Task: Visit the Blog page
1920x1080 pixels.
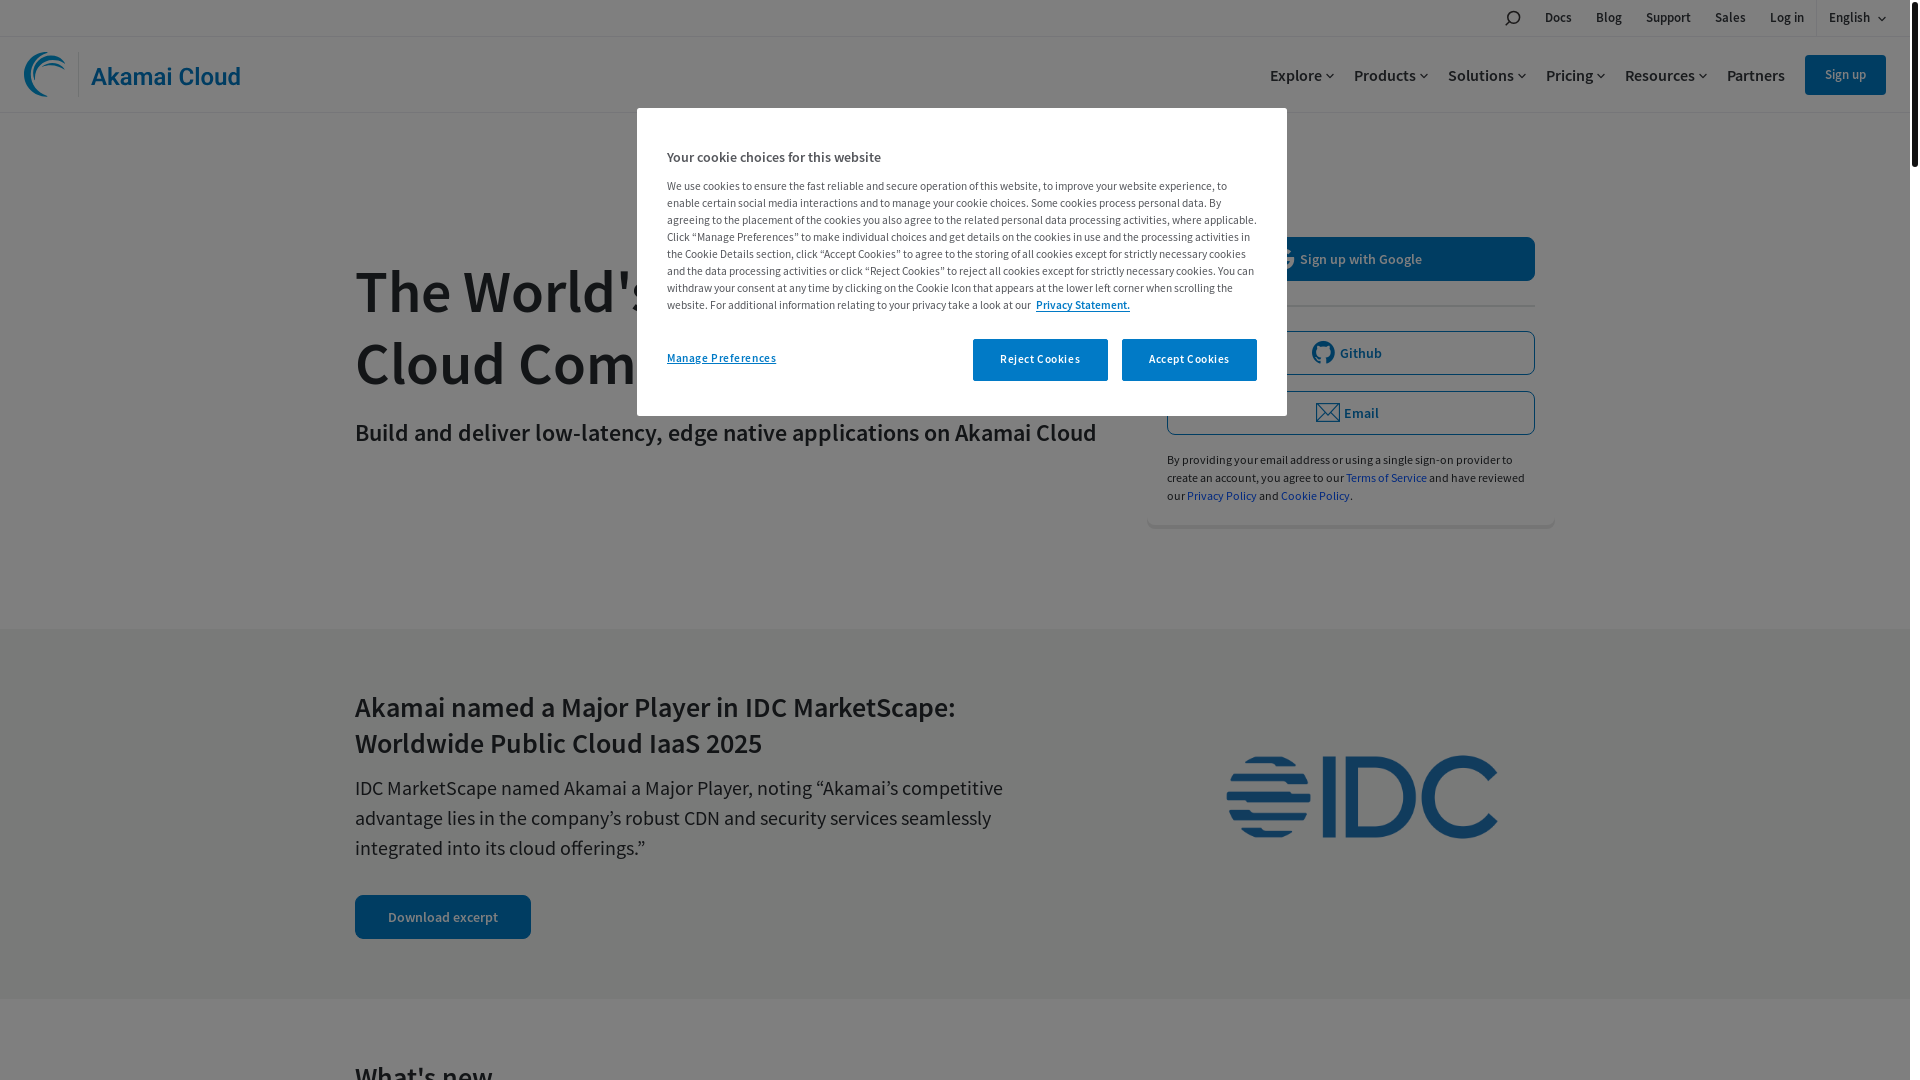Action: [x=1609, y=18]
